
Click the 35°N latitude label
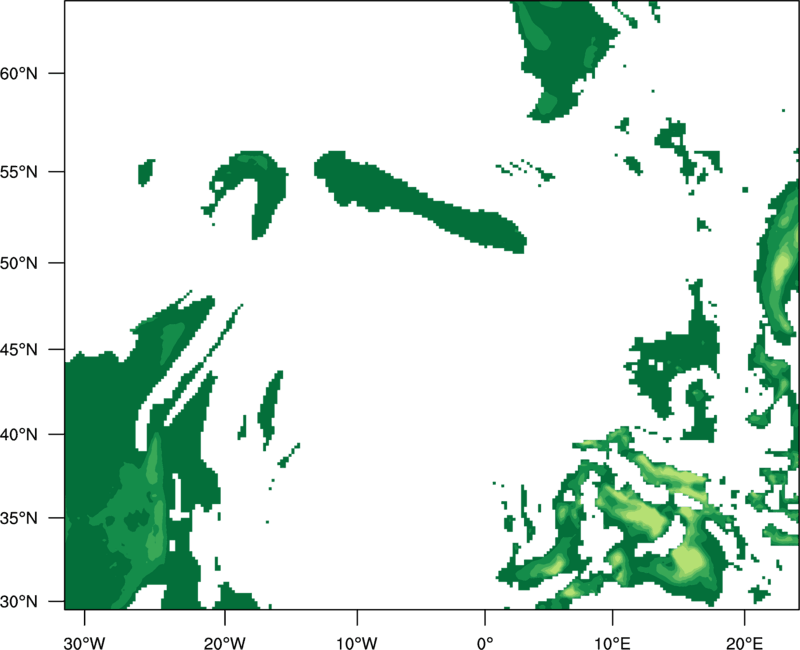click(19, 518)
